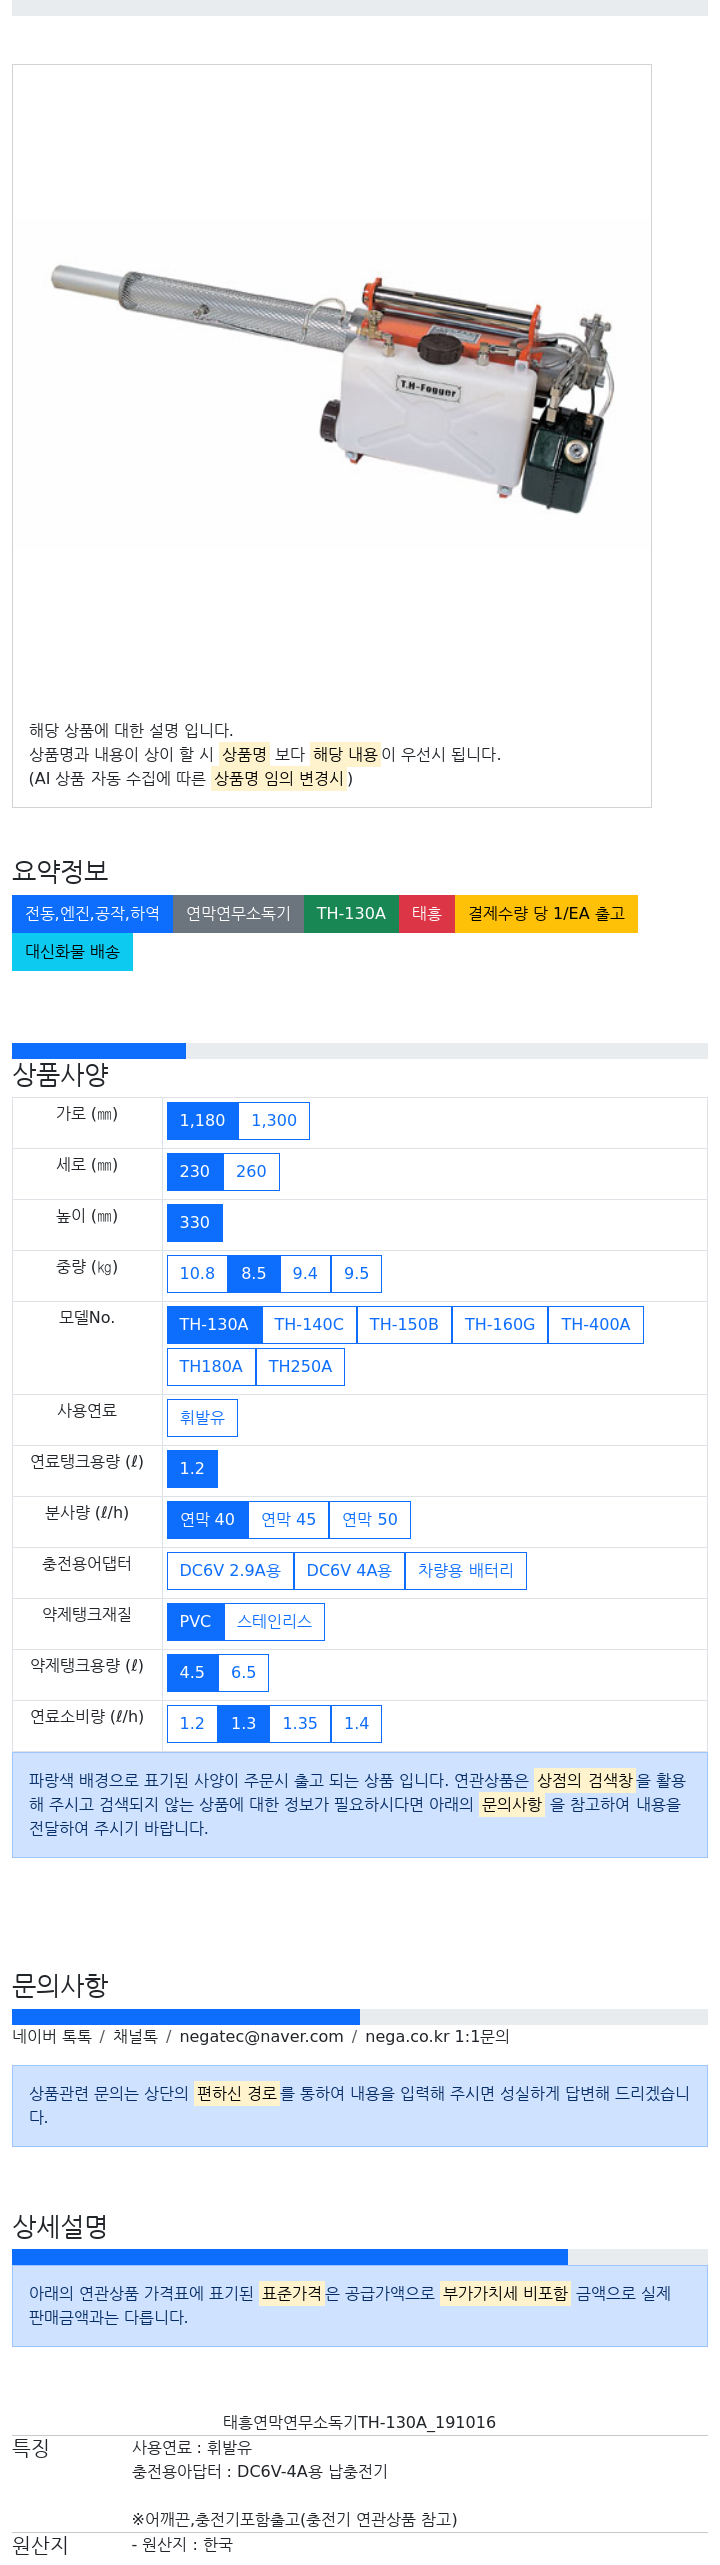This screenshot has height=2565, width=720.
Task: Choose the 스테인리스 tank material
Action: pos(274,1622)
